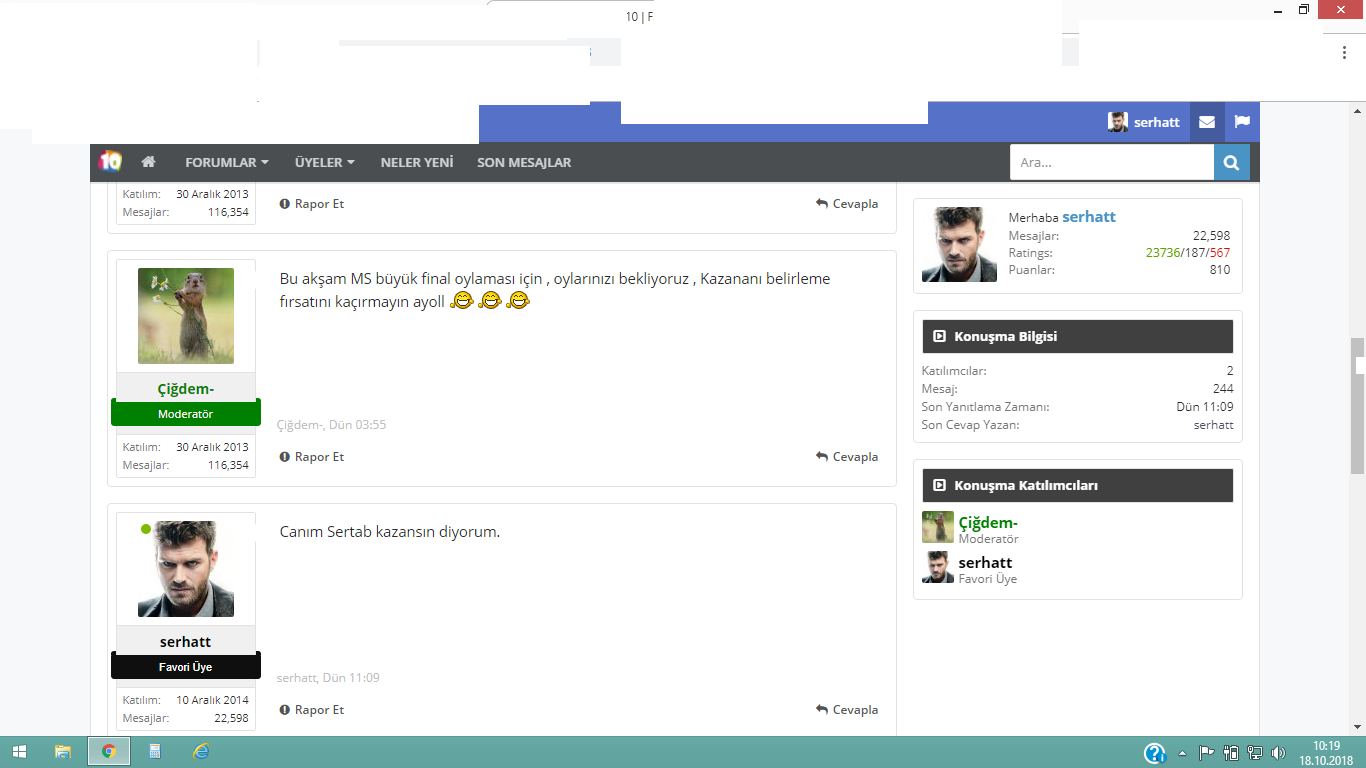Click the forum logo icon
Image resolution: width=1366 pixels, height=768 pixels.
(x=110, y=161)
